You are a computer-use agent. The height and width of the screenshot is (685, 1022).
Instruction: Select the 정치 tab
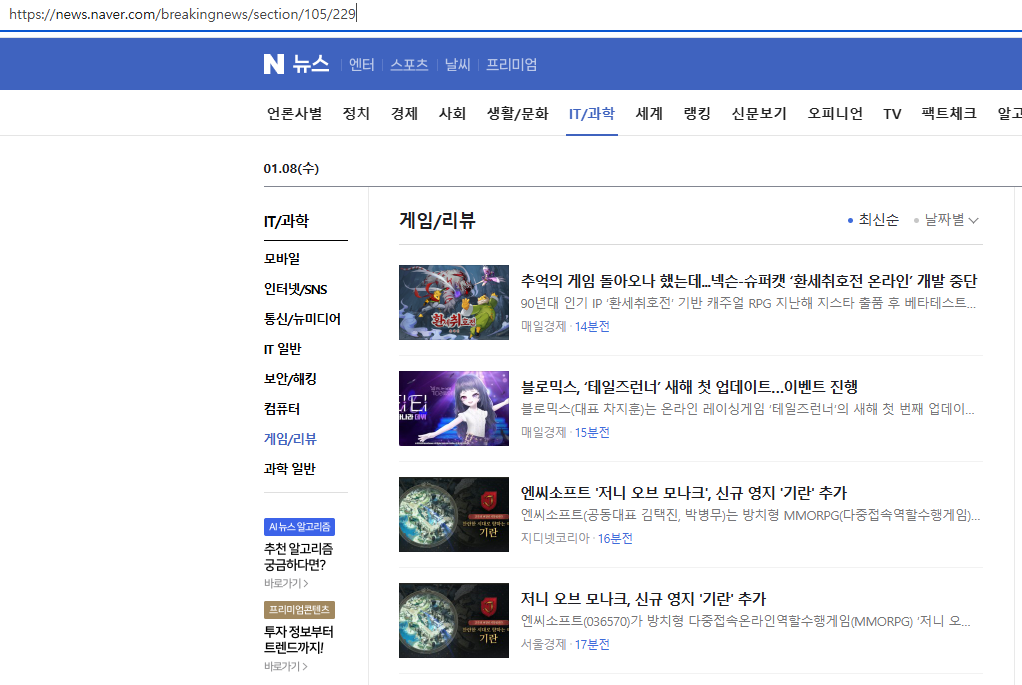(x=357, y=113)
